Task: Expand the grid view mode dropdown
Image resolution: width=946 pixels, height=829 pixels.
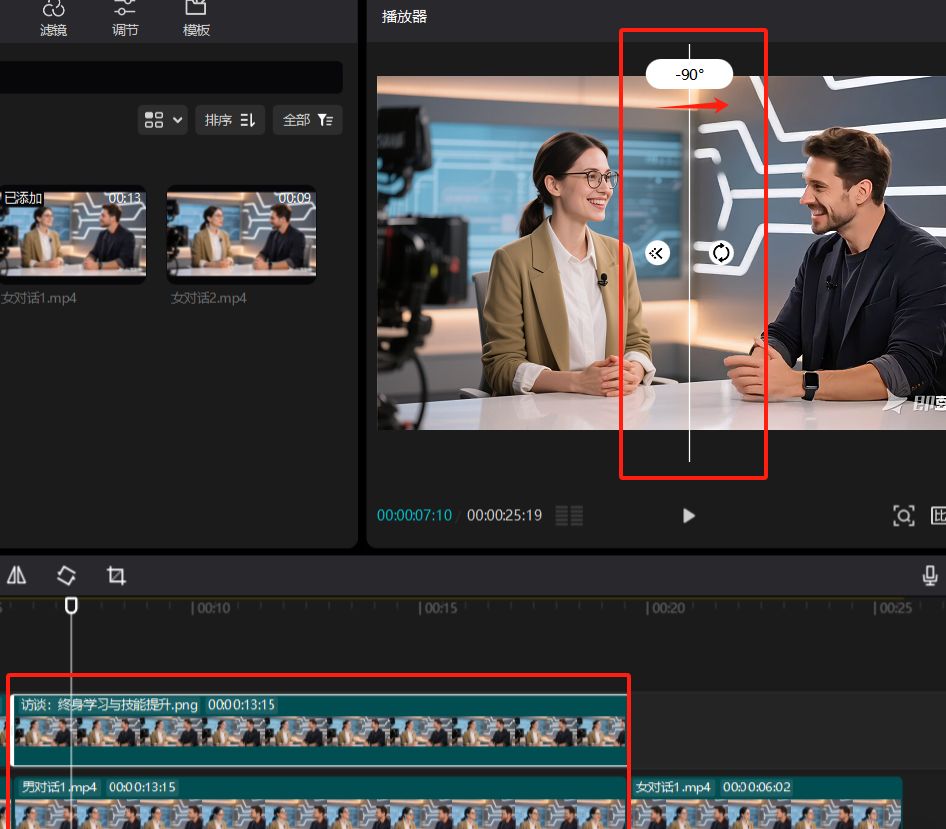Action: pyautogui.click(x=164, y=120)
